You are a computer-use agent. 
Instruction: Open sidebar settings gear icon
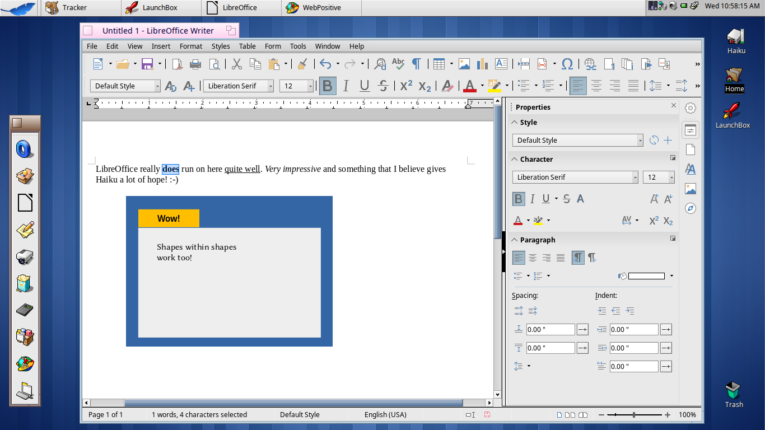pyautogui.click(x=690, y=108)
